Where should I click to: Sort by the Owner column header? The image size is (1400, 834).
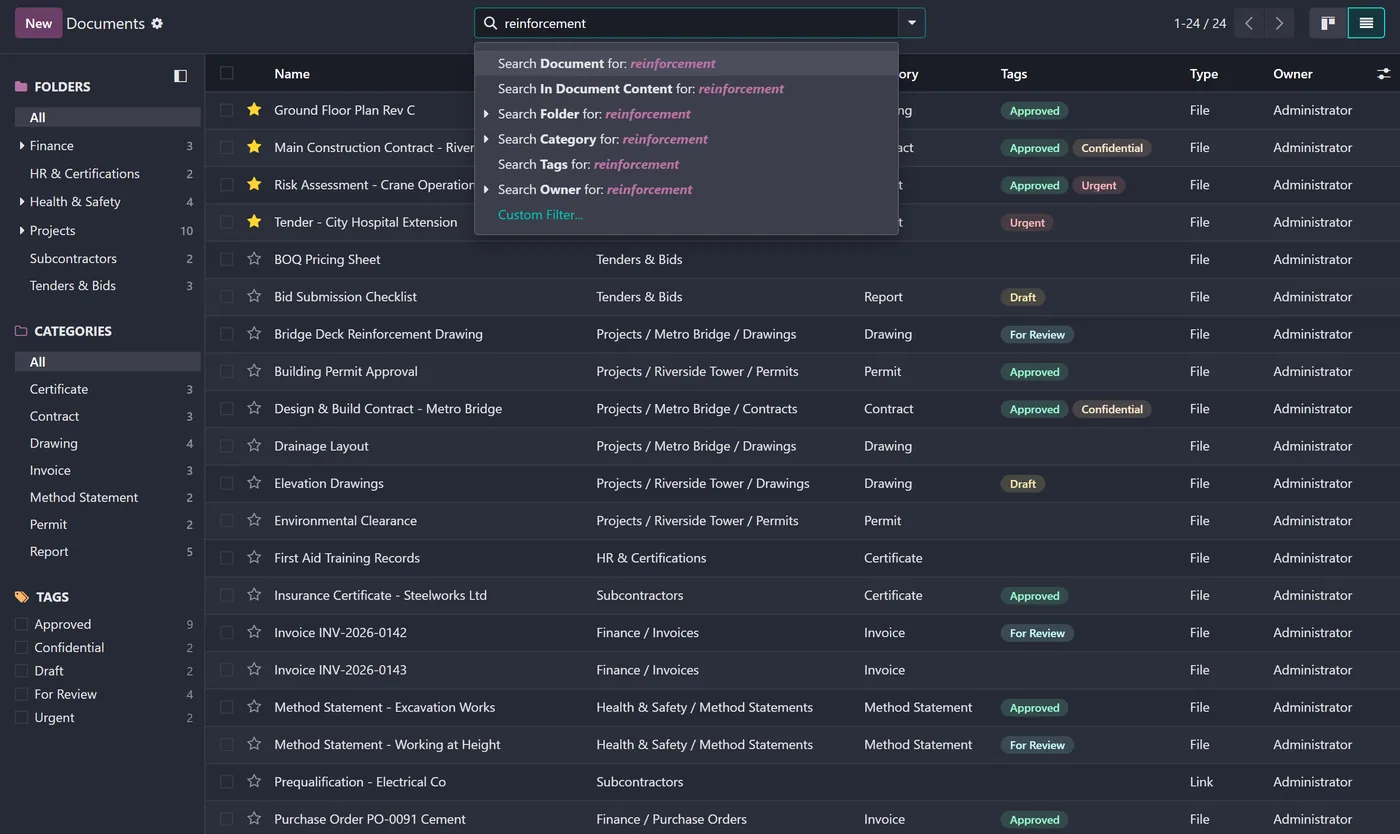[x=1293, y=74]
